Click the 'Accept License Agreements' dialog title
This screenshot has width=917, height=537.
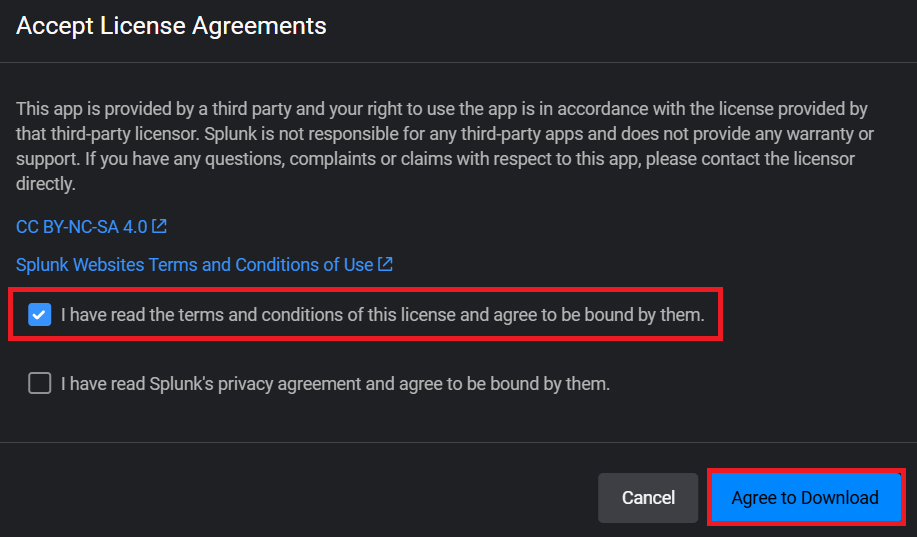point(171,26)
